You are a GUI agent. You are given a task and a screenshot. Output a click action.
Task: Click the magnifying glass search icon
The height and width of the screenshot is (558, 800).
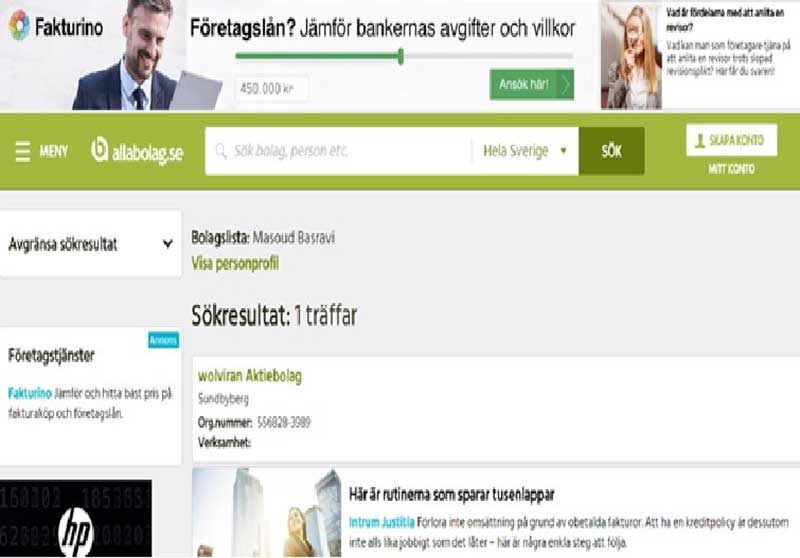pyautogui.click(x=221, y=152)
